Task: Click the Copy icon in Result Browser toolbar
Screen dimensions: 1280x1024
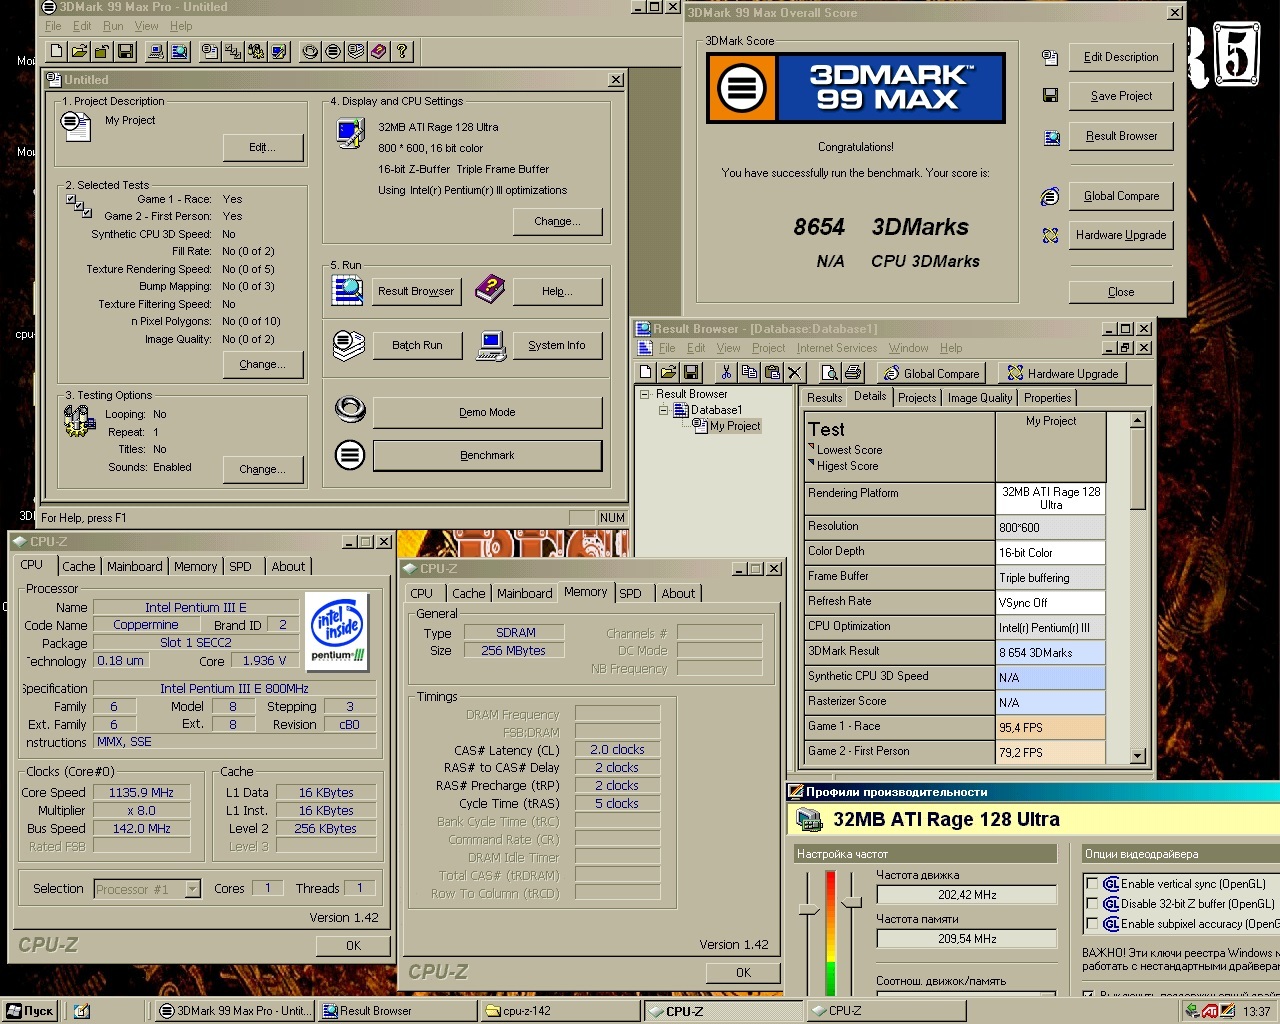Action: (749, 373)
